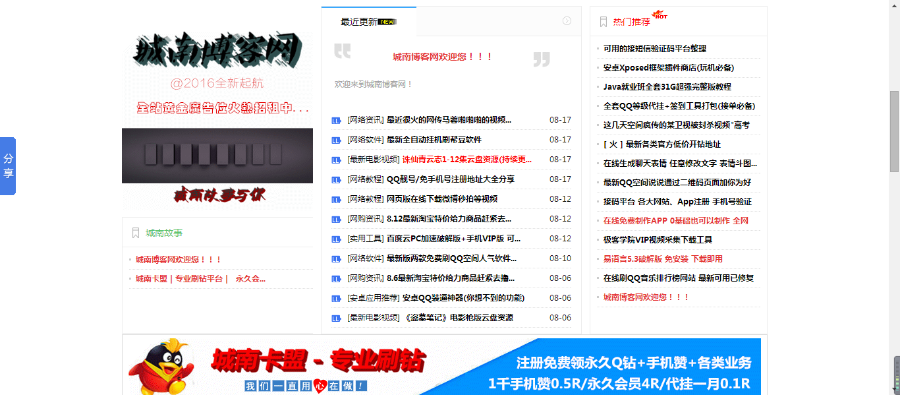
Task: Open 城南卡盟 | 专业刷钻平台 link under 城南故事
Action: [x=201, y=280]
